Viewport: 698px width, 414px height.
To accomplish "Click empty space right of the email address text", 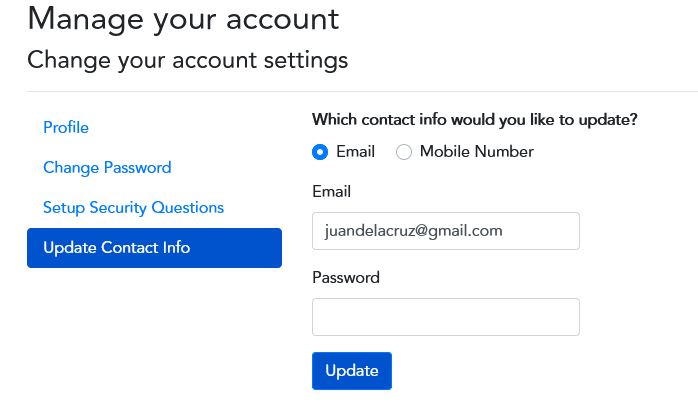I will 545,231.
